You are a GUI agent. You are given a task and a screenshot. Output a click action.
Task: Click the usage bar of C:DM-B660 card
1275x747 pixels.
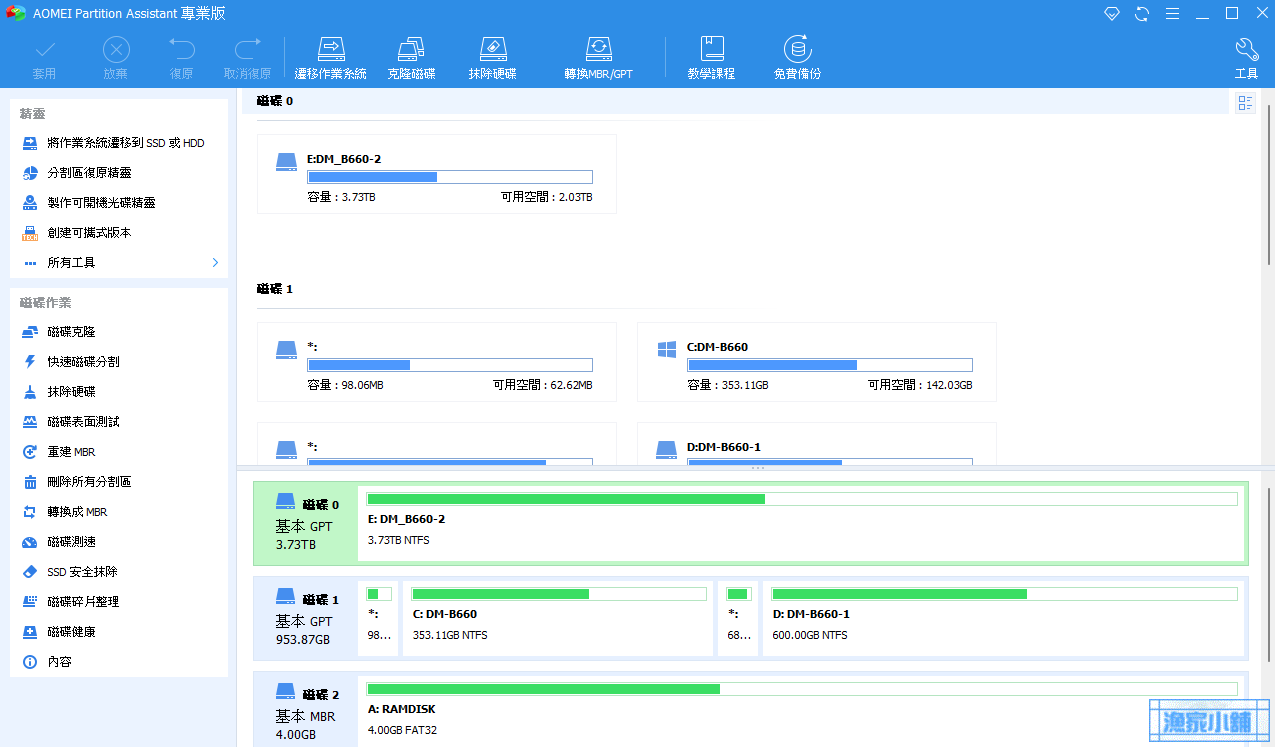click(x=830, y=365)
